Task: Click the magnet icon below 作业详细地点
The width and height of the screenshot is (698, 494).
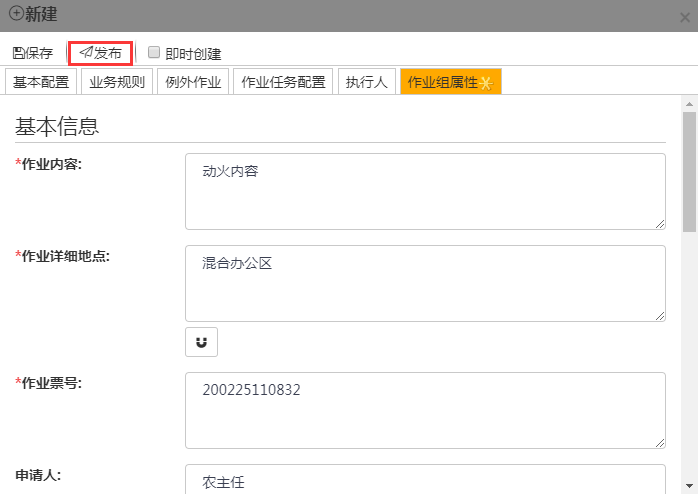Action: coord(201,342)
